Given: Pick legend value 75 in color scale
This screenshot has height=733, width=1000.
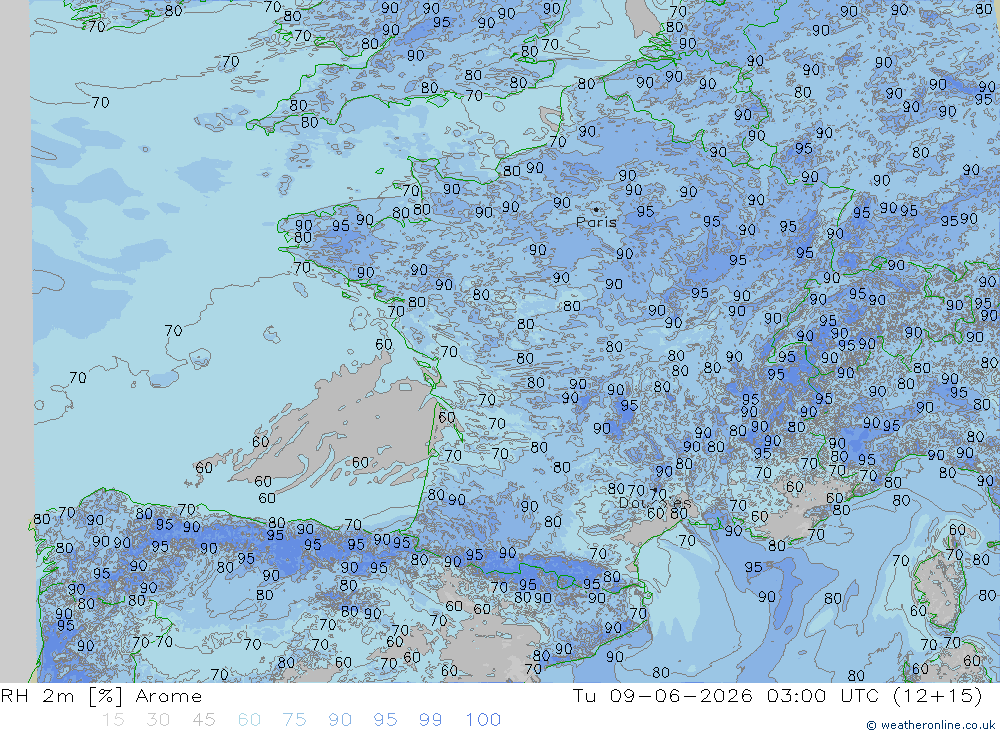Looking at the screenshot, I should click(295, 720).
